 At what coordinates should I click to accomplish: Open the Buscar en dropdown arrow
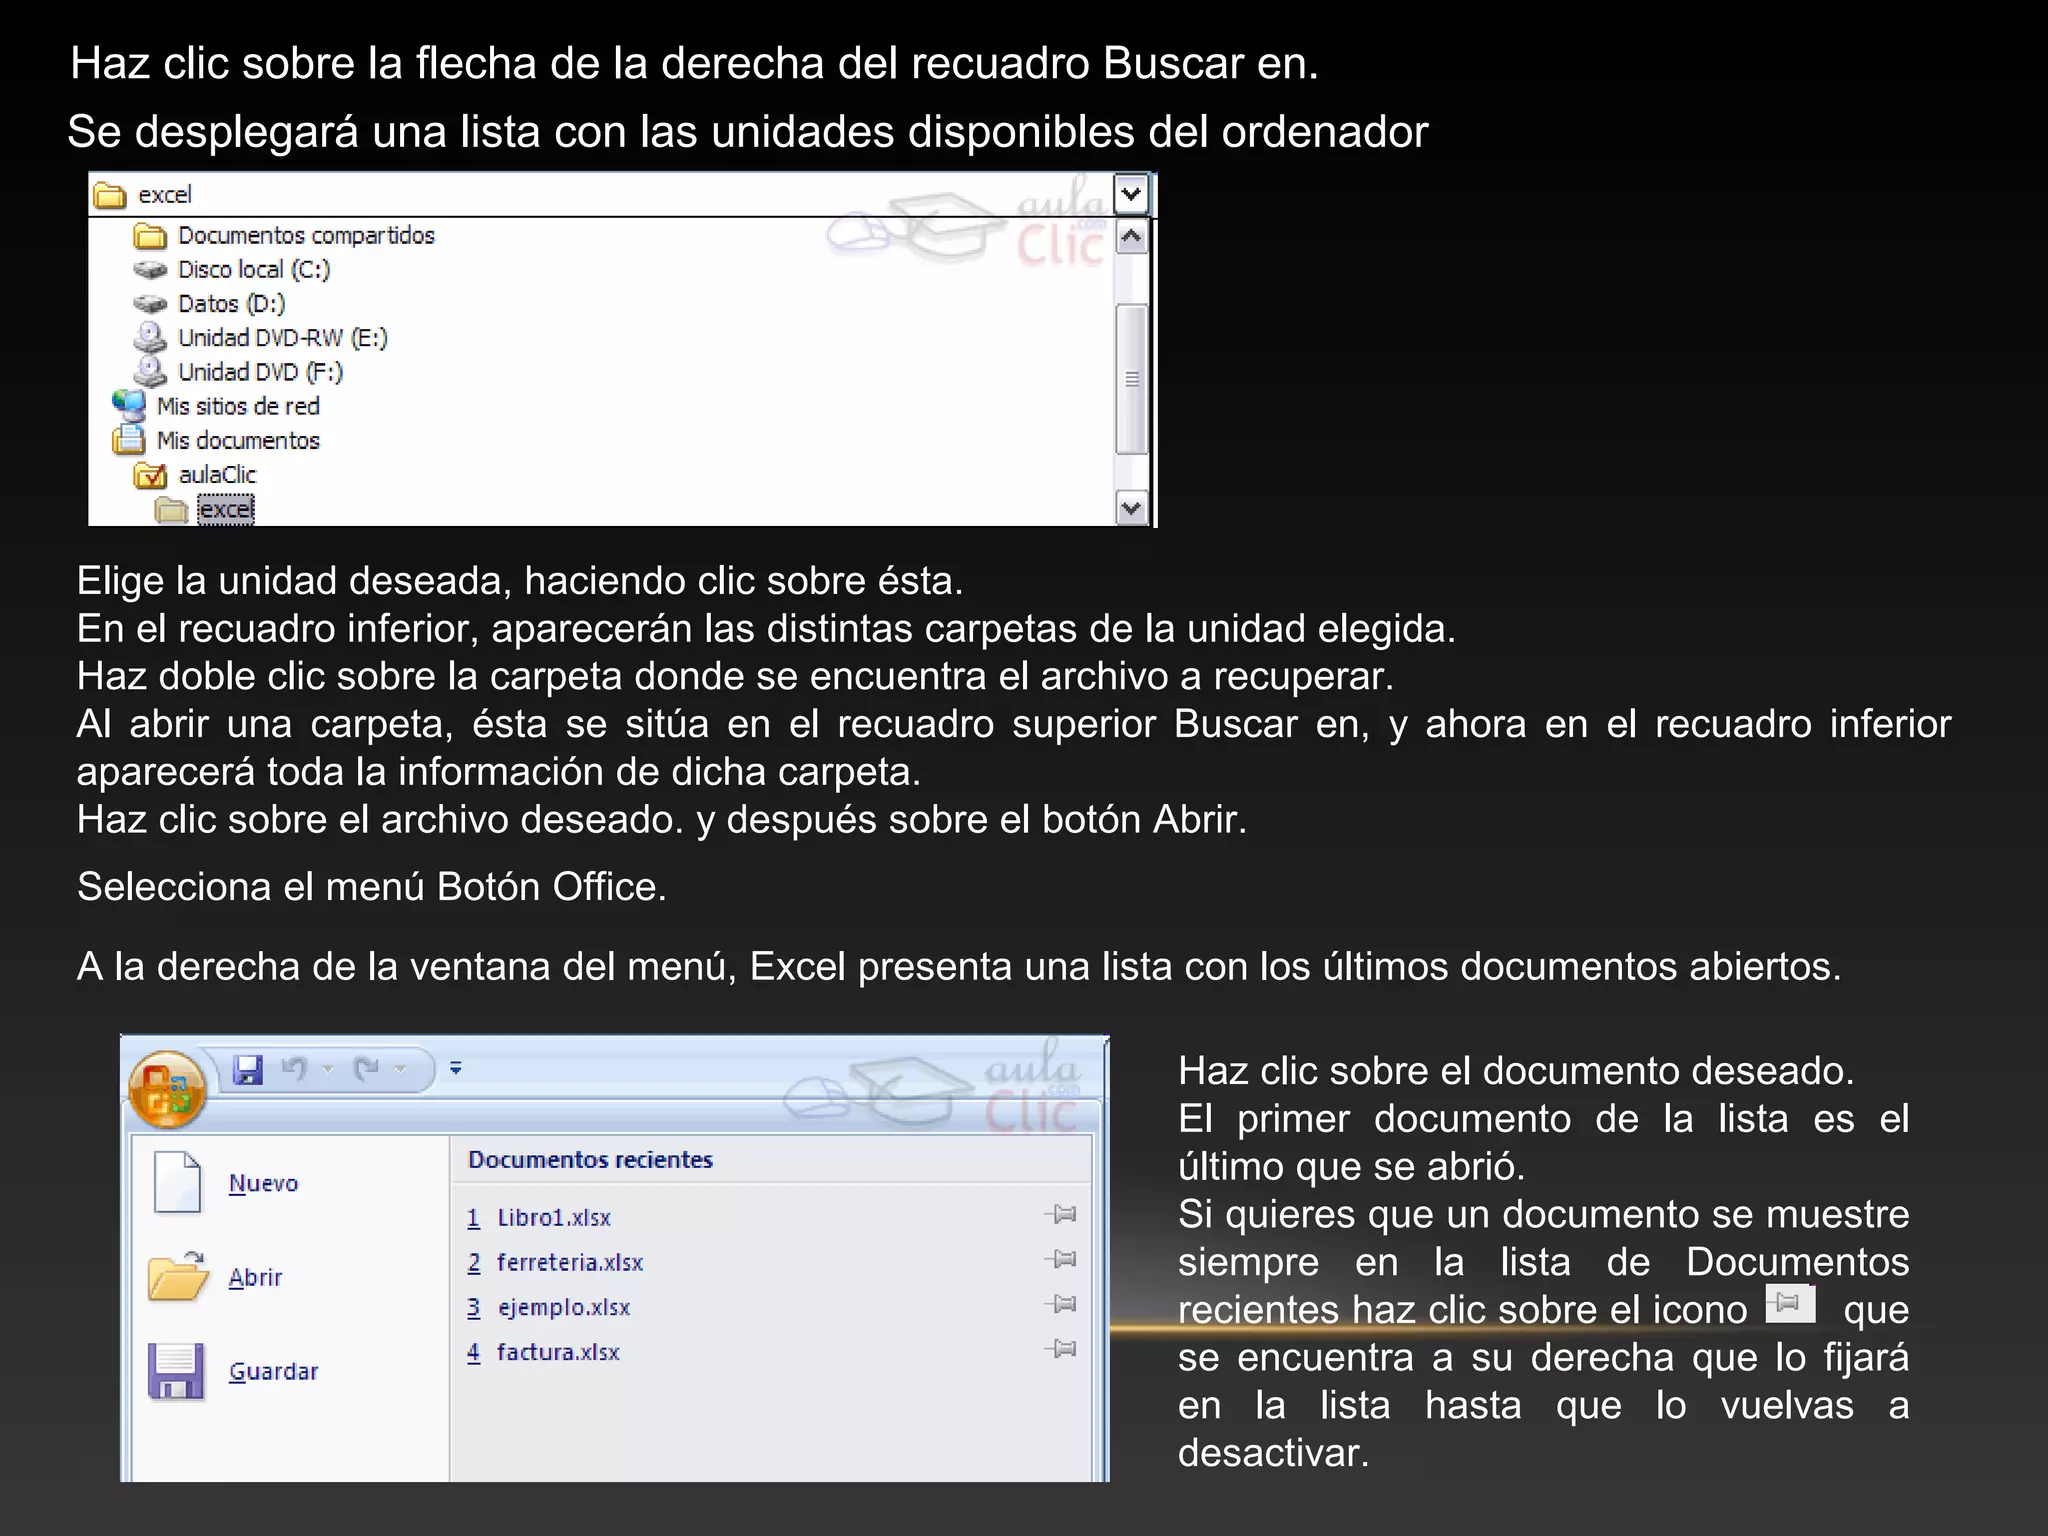point(1131,193)
